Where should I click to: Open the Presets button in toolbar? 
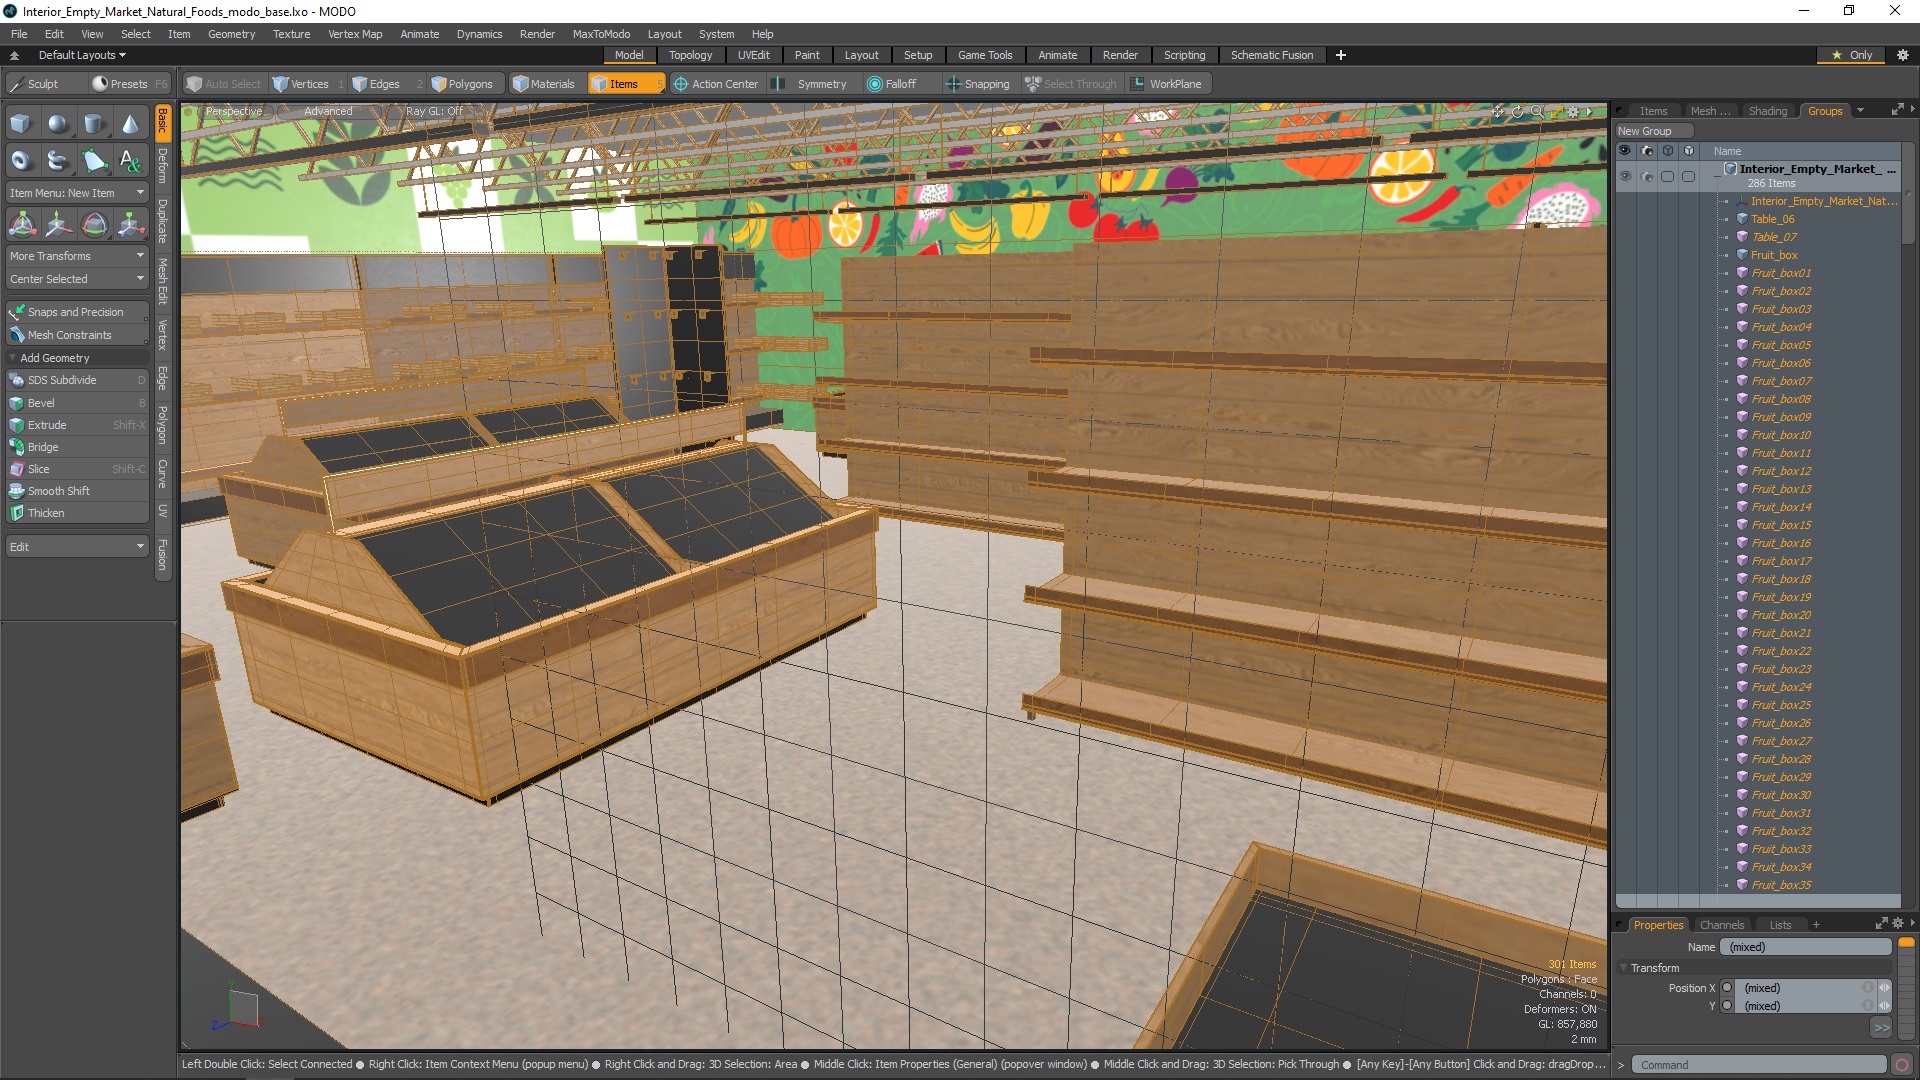(x=121, y=83)
